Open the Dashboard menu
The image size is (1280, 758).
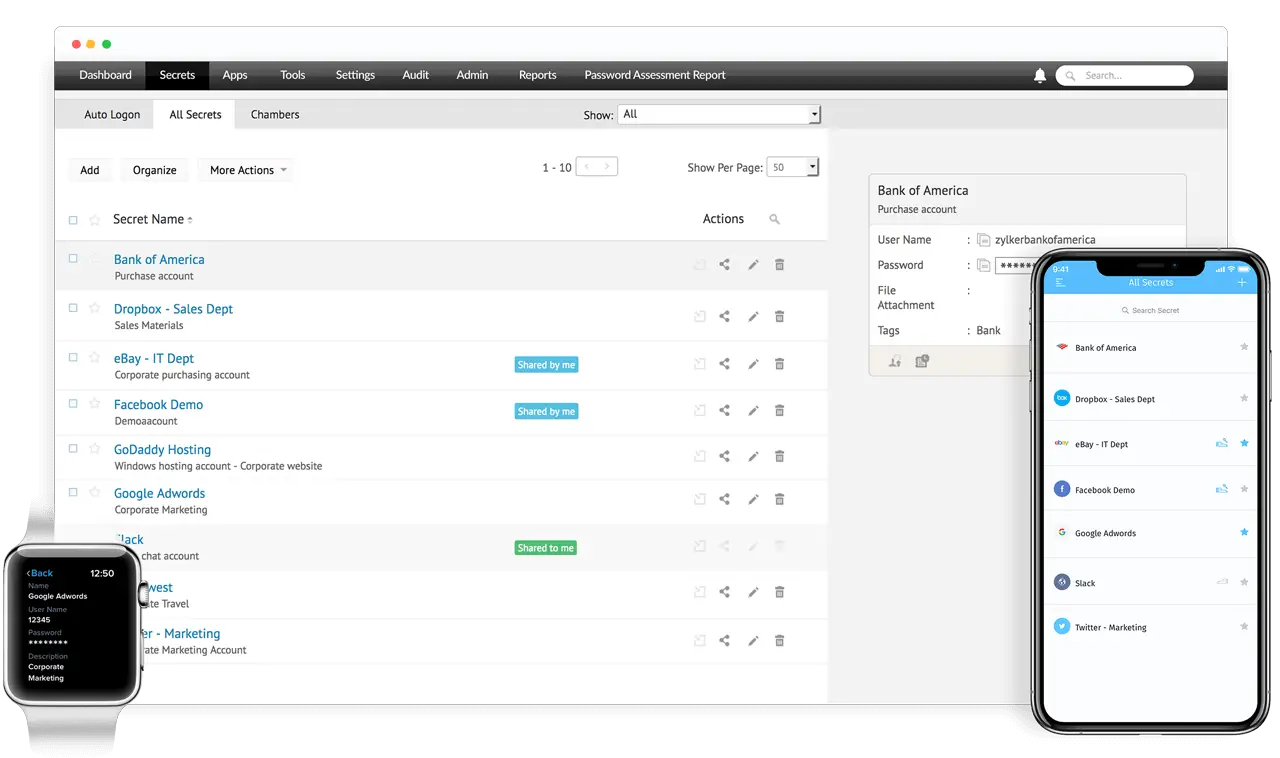(x=105, y=75)
